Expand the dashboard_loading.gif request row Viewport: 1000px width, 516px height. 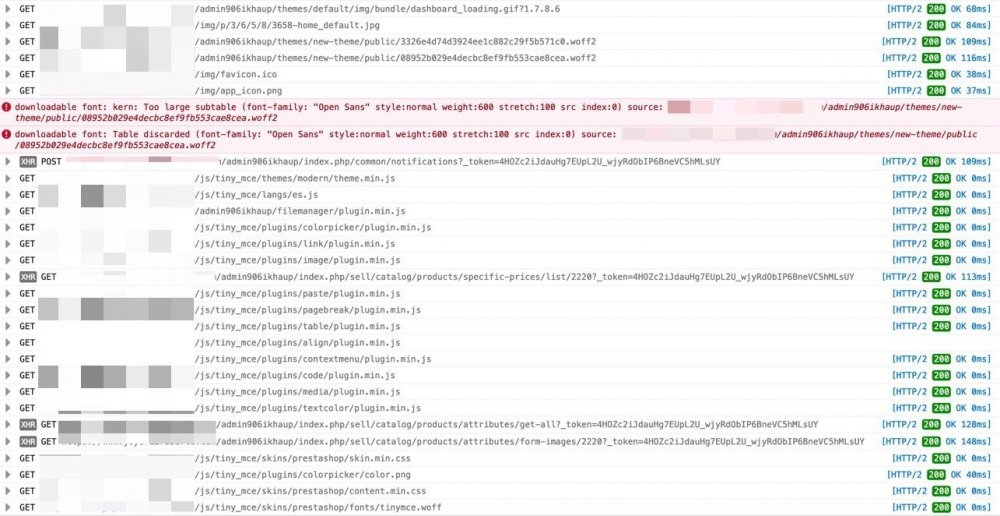(x=8, y=9)
